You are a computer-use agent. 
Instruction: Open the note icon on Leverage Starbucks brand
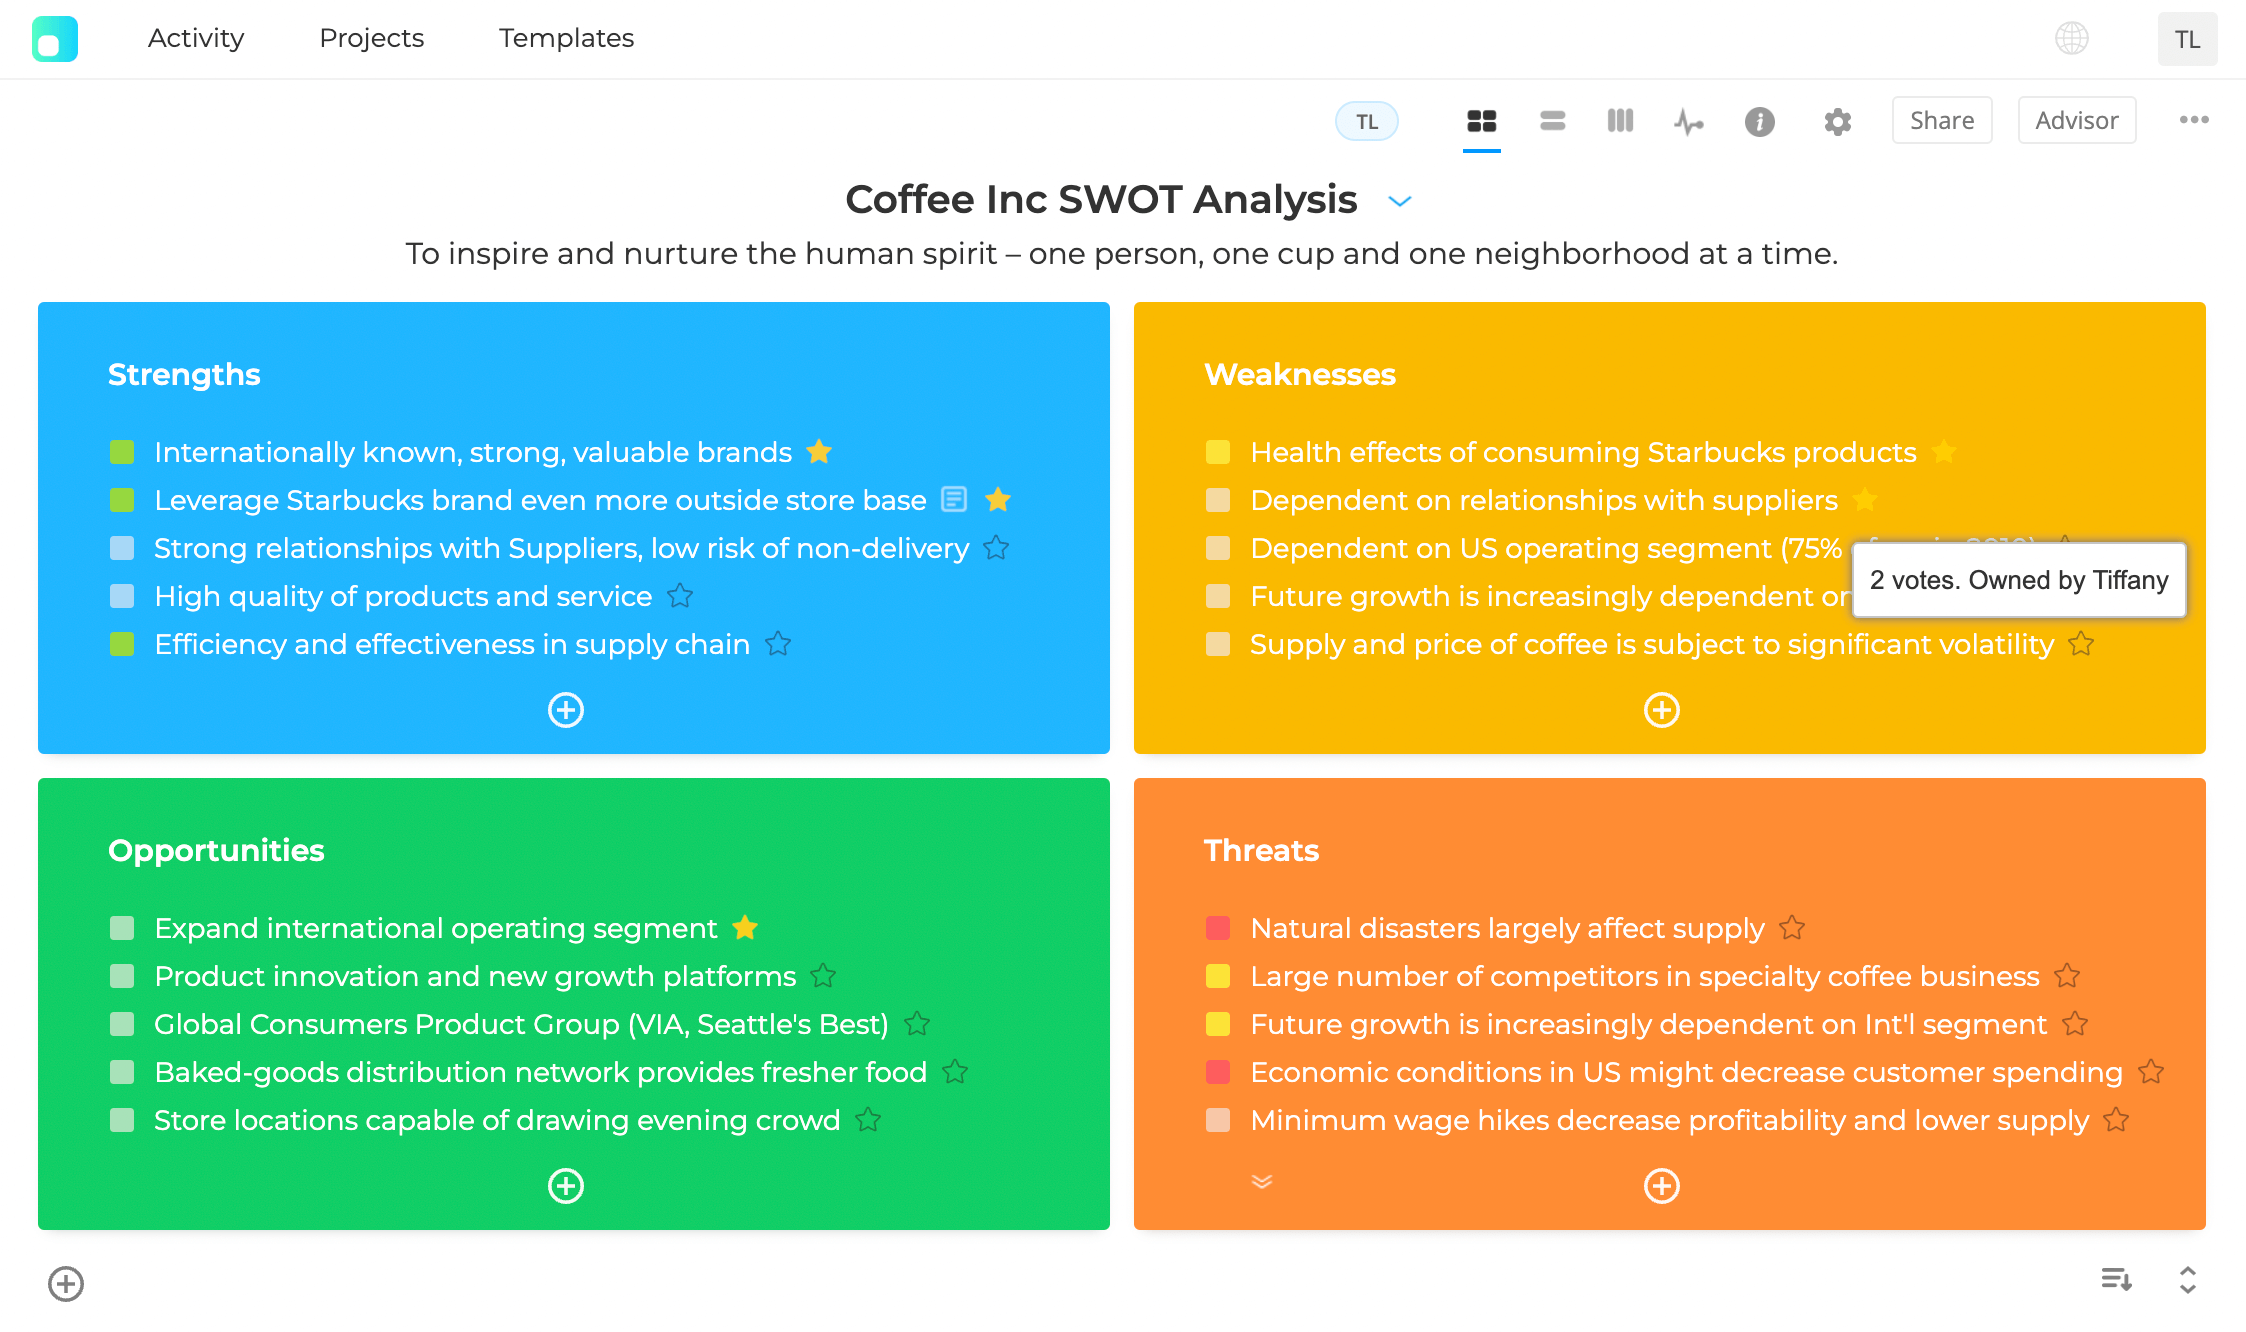[954, 499]
